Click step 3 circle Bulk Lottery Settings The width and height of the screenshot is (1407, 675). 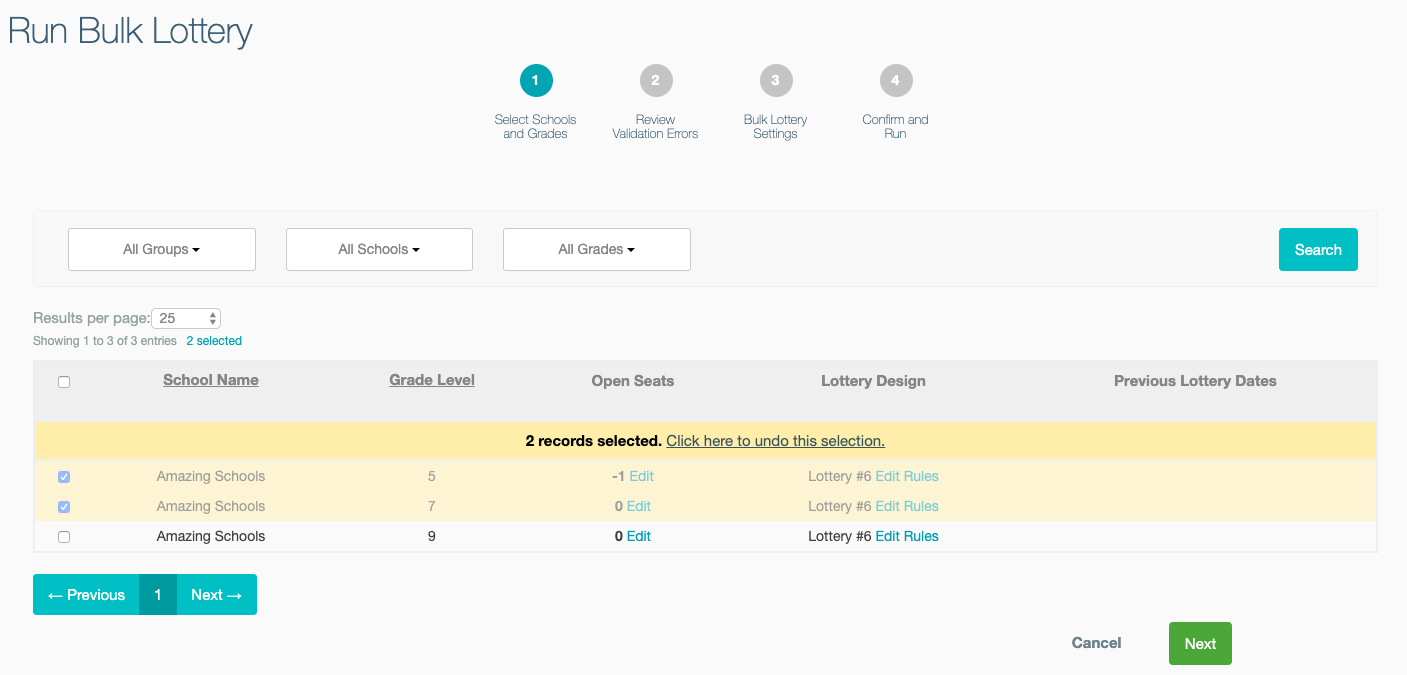776,81
